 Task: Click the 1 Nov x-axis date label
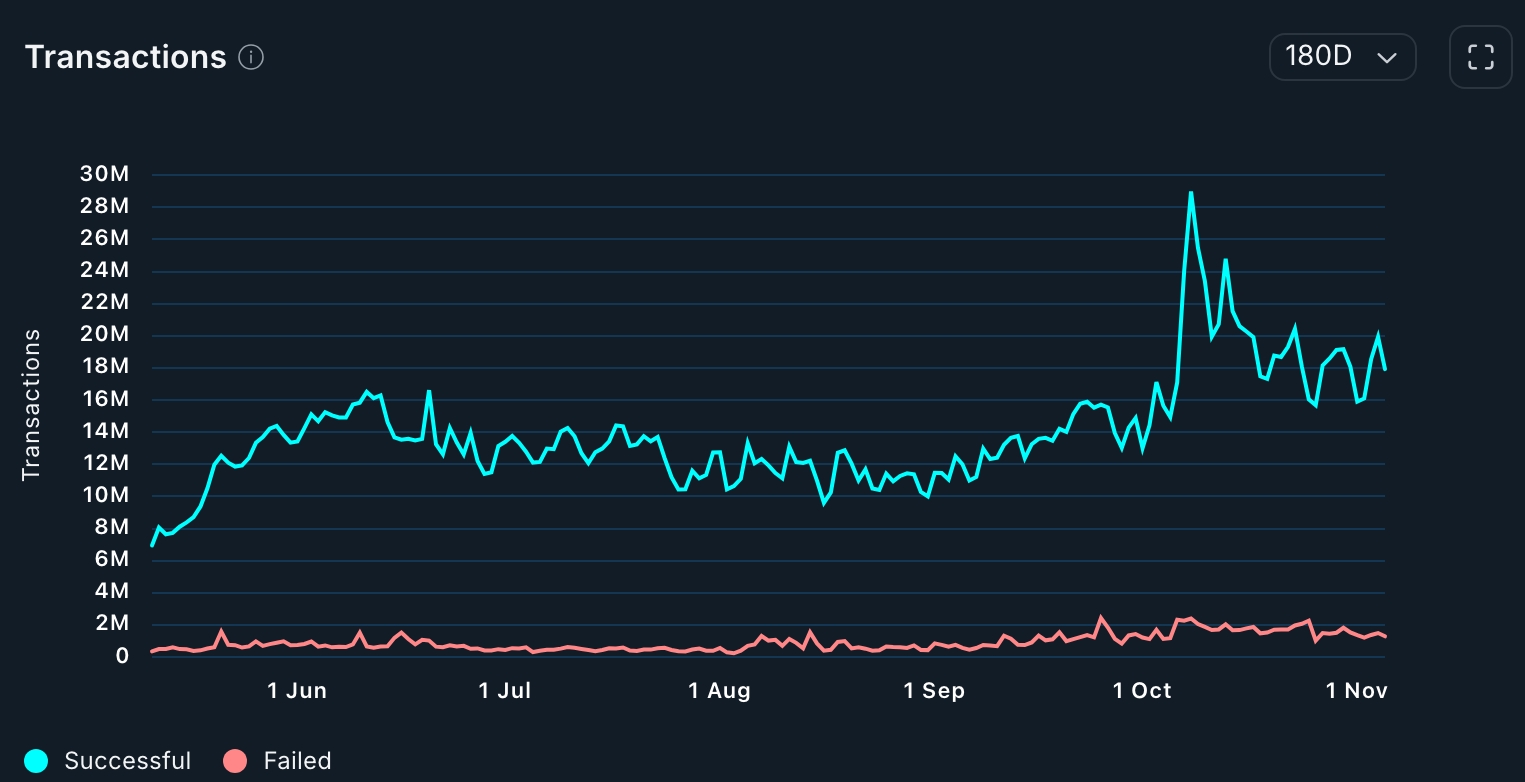(x=1357, y=691)
